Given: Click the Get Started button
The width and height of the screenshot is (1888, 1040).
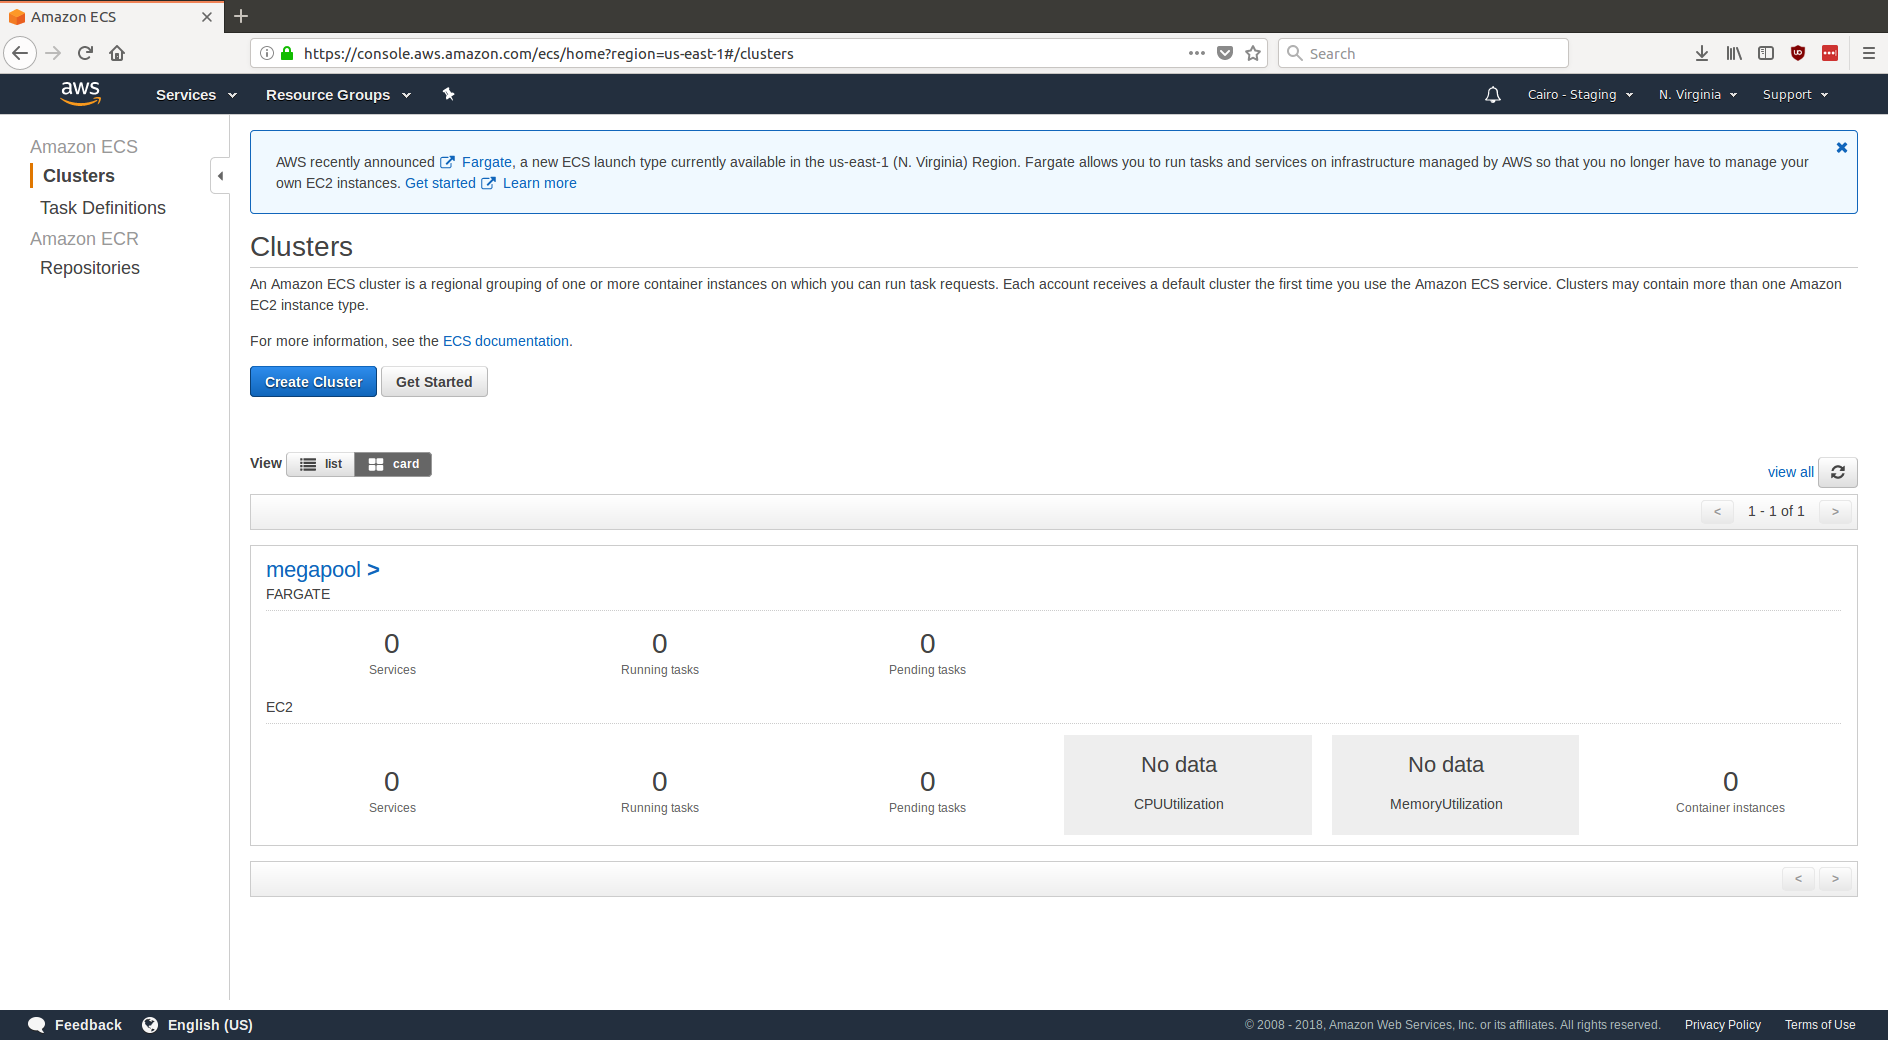Looking at the screenshot, I should coord(434,382).
